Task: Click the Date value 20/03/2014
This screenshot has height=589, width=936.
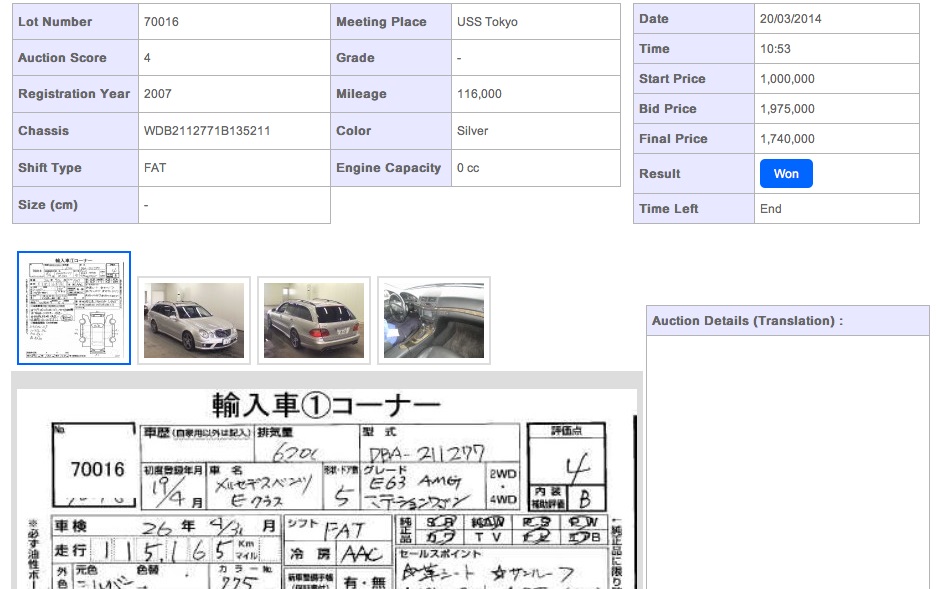Action: click(x=791, y=19)
